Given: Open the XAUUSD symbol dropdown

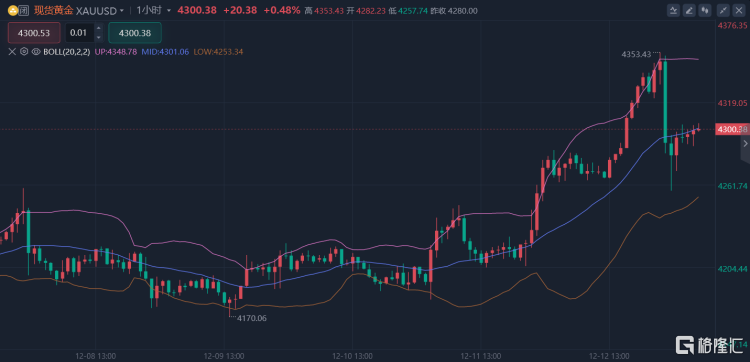Looking at the screenshot, I should tap(122, 11).
